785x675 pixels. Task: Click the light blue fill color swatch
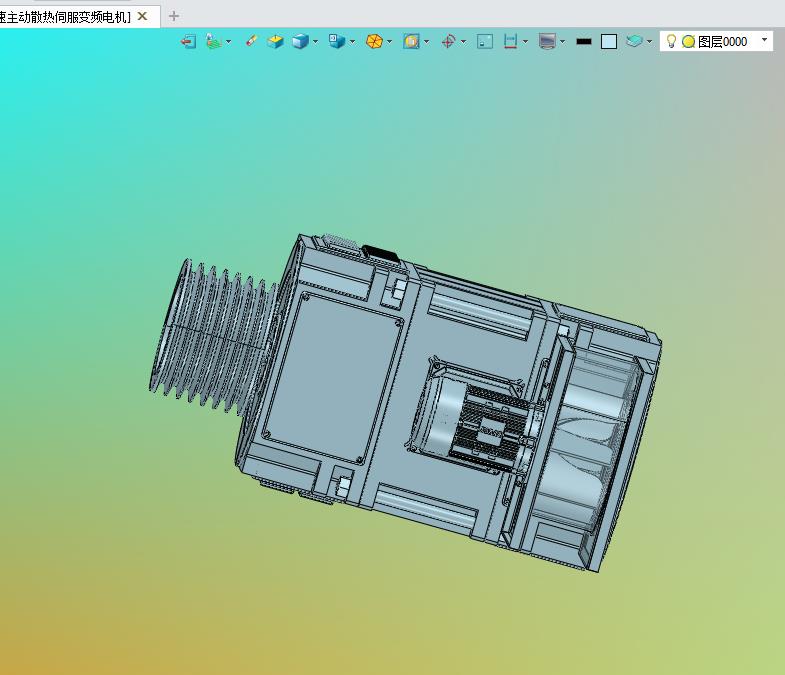608,42
